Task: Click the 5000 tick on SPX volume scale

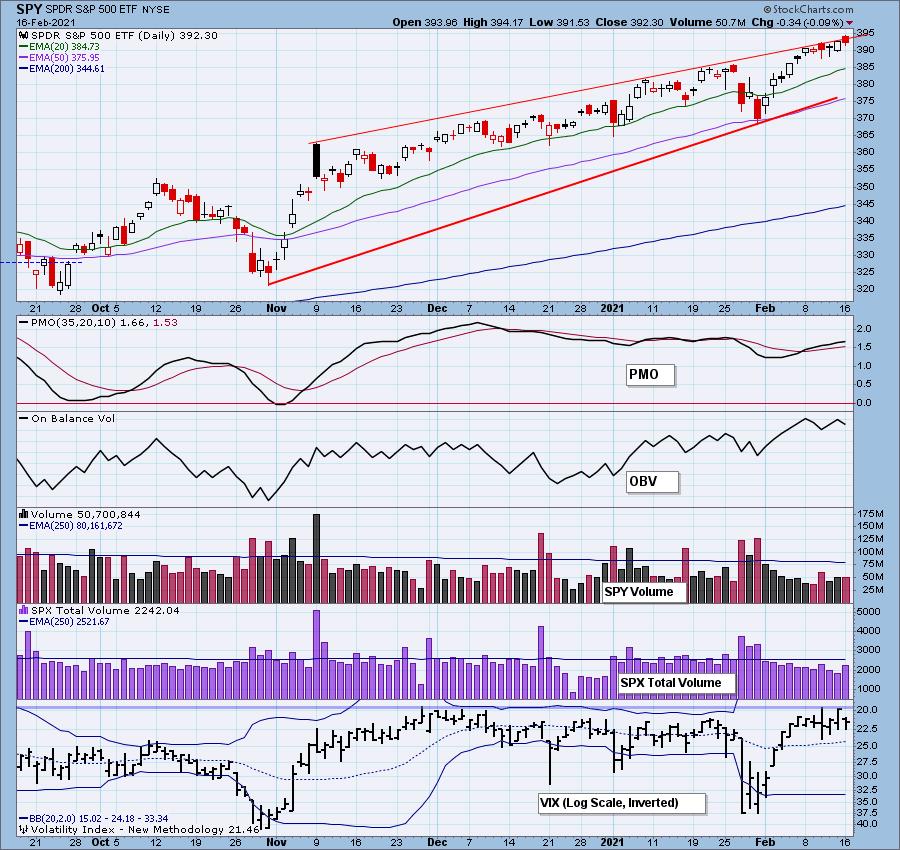Action: tap(868, 612)
